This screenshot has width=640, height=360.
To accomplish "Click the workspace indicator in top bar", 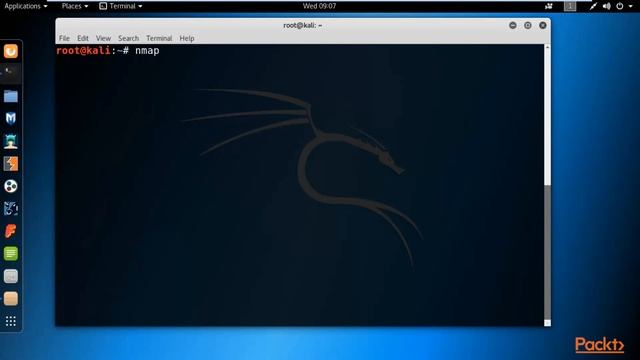I will (570, 6).
